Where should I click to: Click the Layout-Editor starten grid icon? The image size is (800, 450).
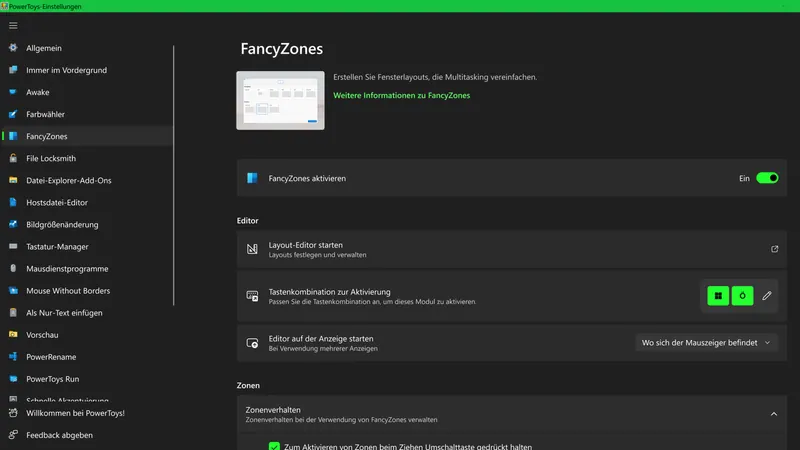click(252, 249)
